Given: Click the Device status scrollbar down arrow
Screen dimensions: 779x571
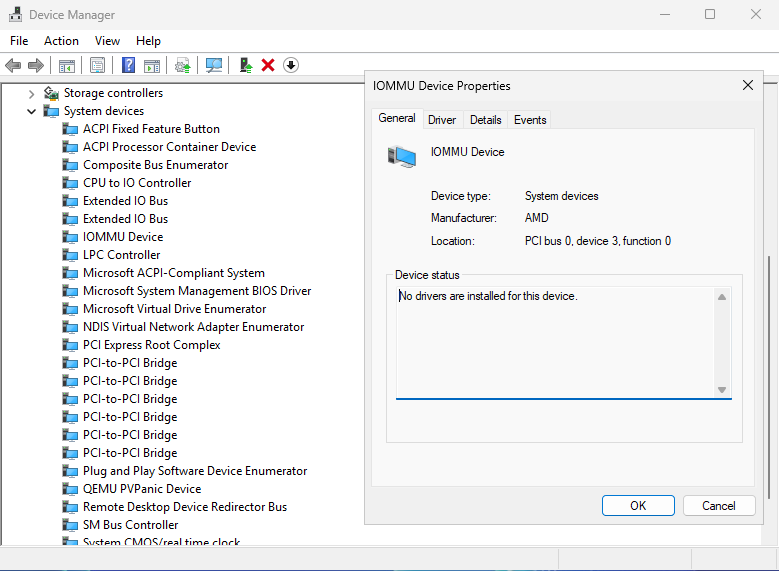Looking at the screenshot, I should click(x=722, y=389).
